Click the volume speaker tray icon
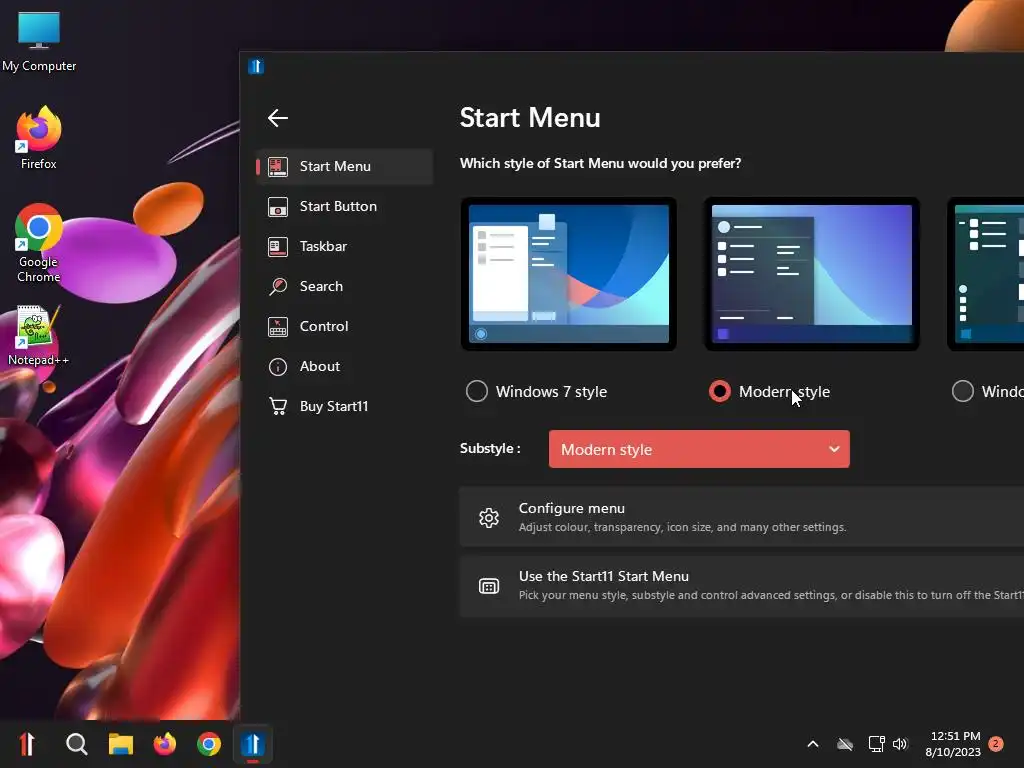 coord(901,744)
